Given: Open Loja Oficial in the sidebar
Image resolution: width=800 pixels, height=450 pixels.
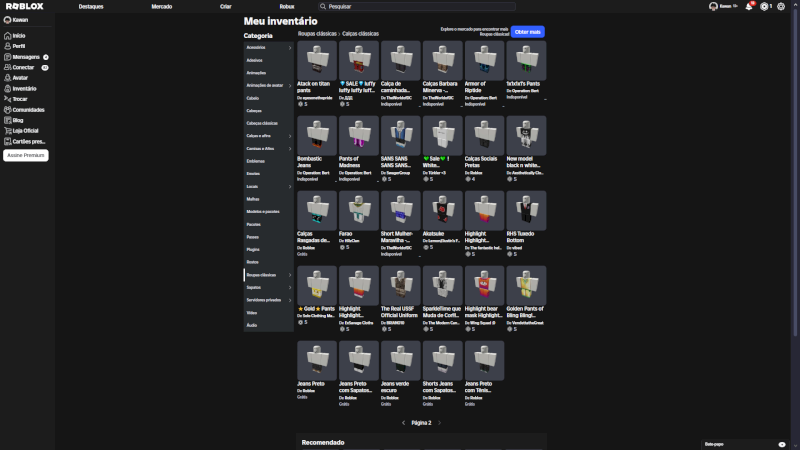Looking at the screenshot, I should coord(21,131).
